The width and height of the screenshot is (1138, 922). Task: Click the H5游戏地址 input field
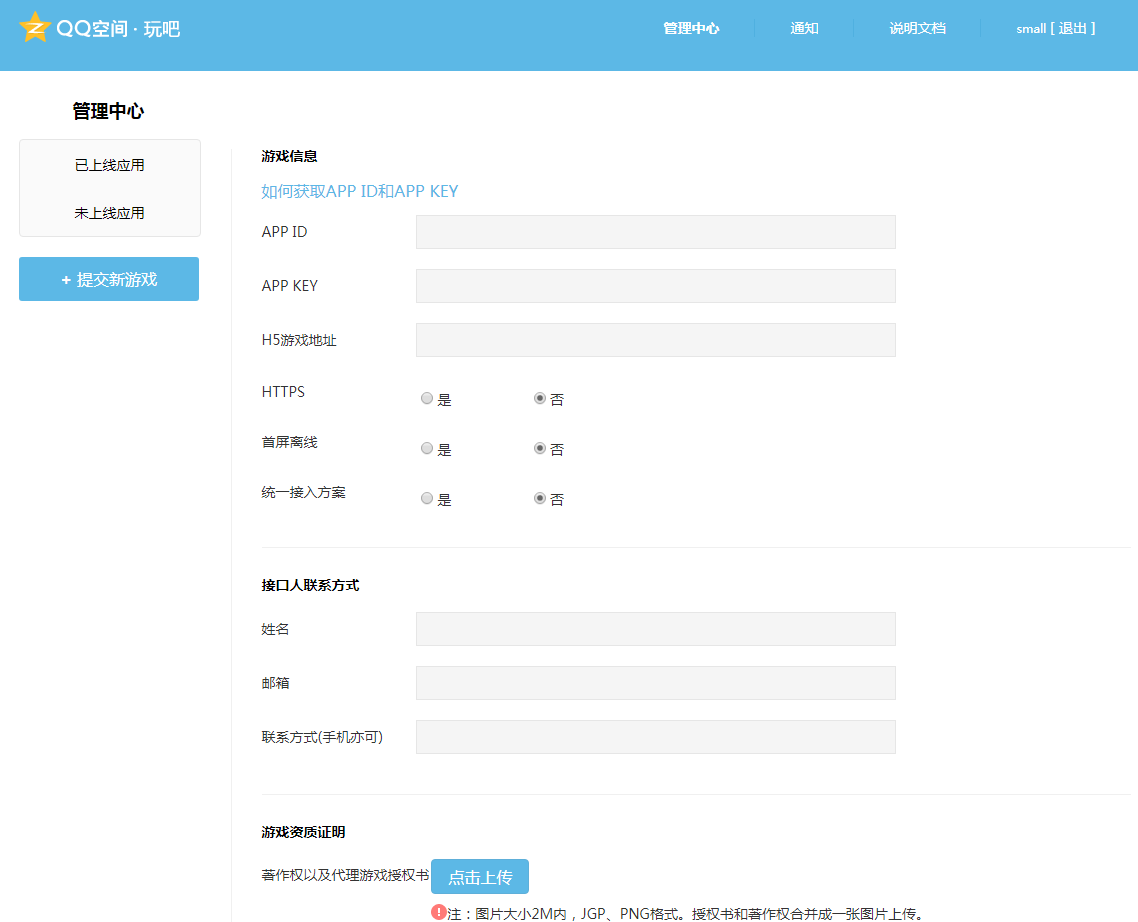tap(655, 339)
